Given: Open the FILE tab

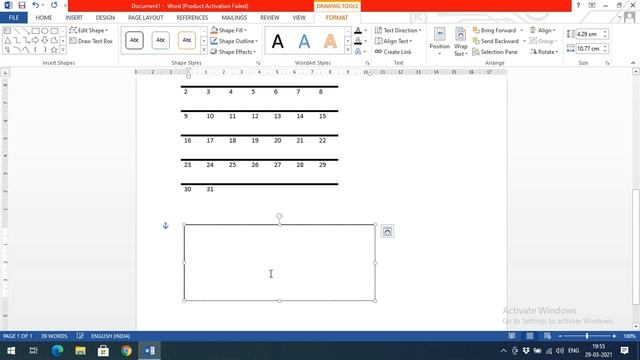Looking at the screenshot, I should point(13,18).
